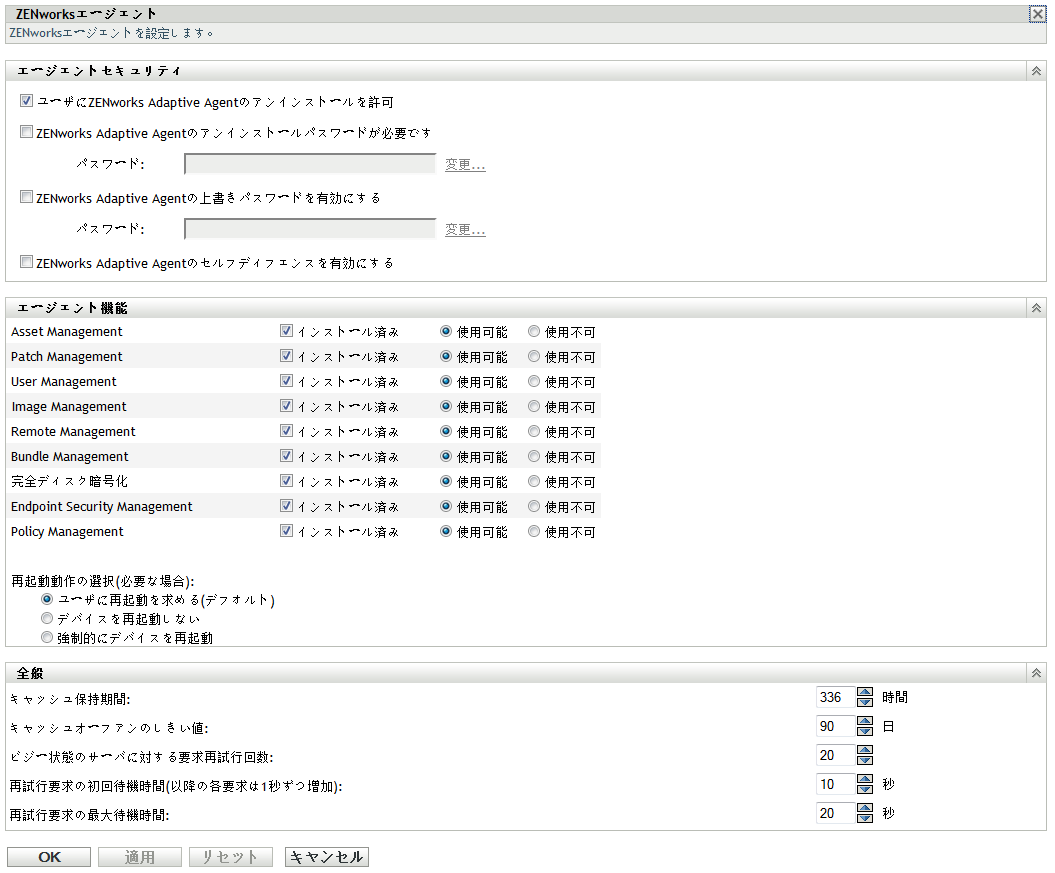
Task: Enable アンインストールパスワードが必要です checkbox
Action: pyautogui.click(x=26, y=132)
